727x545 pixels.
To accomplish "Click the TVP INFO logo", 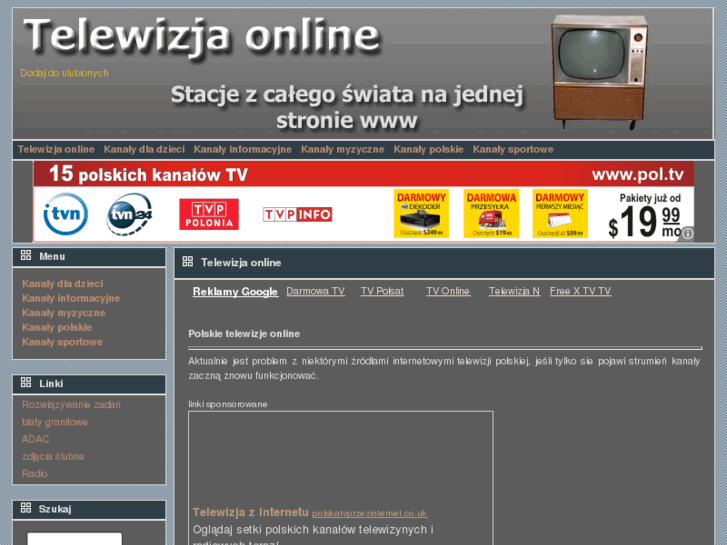I will pos(297,214).
